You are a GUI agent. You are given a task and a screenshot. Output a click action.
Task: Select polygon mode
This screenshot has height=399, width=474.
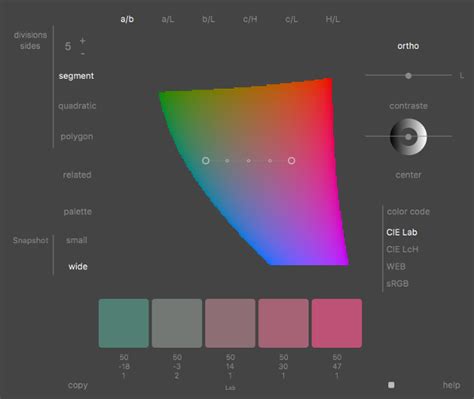click(77, 136)
